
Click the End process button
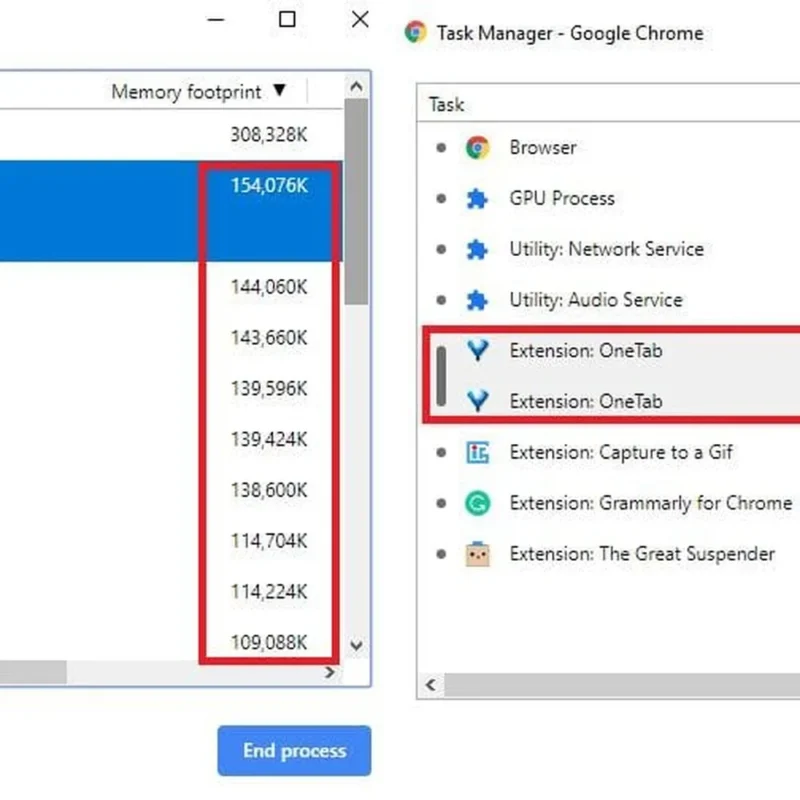(x=294, y=751)
